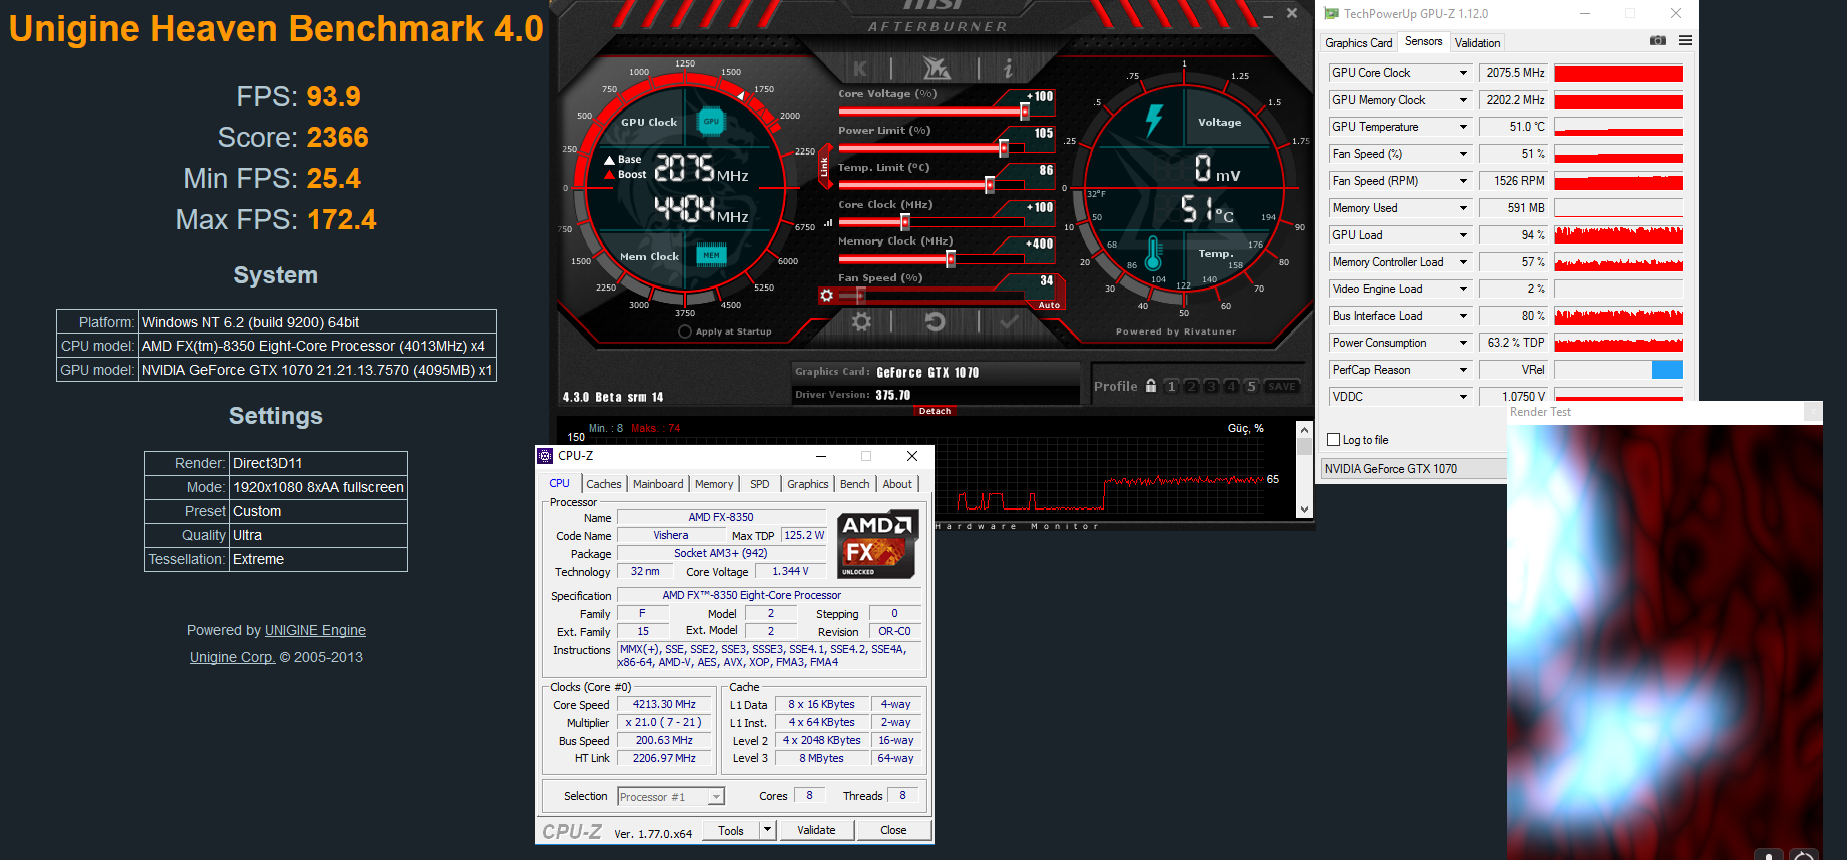This screenshot has width=1847, height=860.
Task: Switch to the Memory tab in CPU-Z
Action: pos(714,484)
